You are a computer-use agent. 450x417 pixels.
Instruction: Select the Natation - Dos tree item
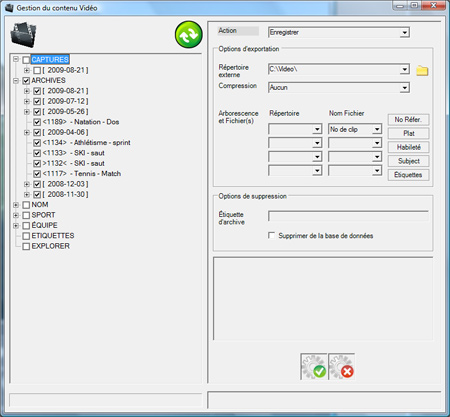(81, 122)
